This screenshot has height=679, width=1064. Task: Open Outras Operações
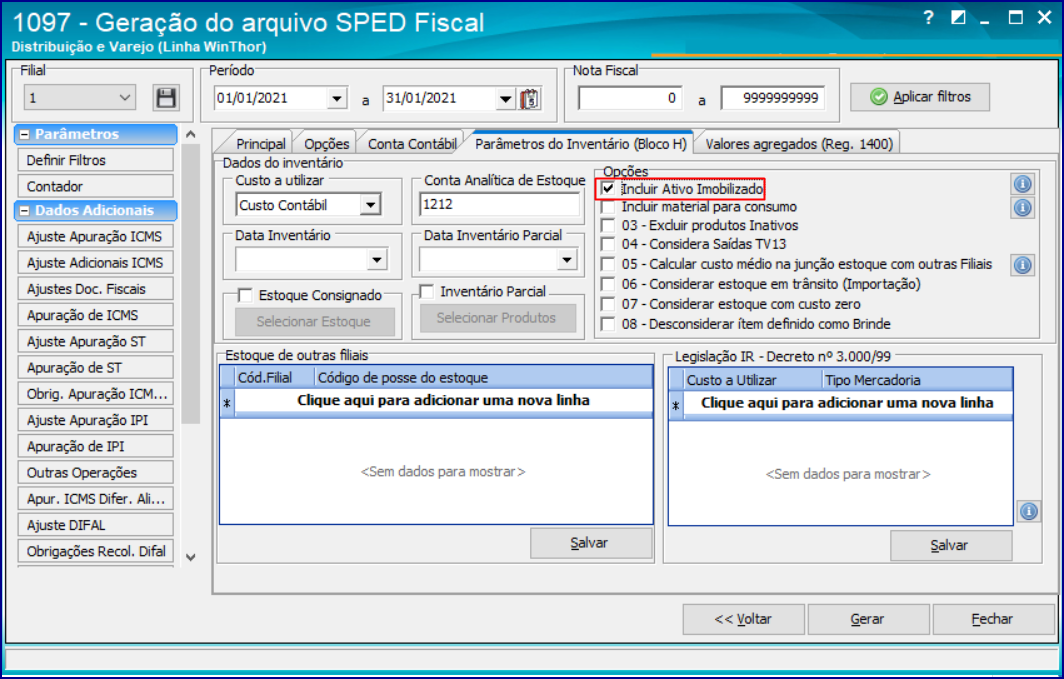pos(95,473)
